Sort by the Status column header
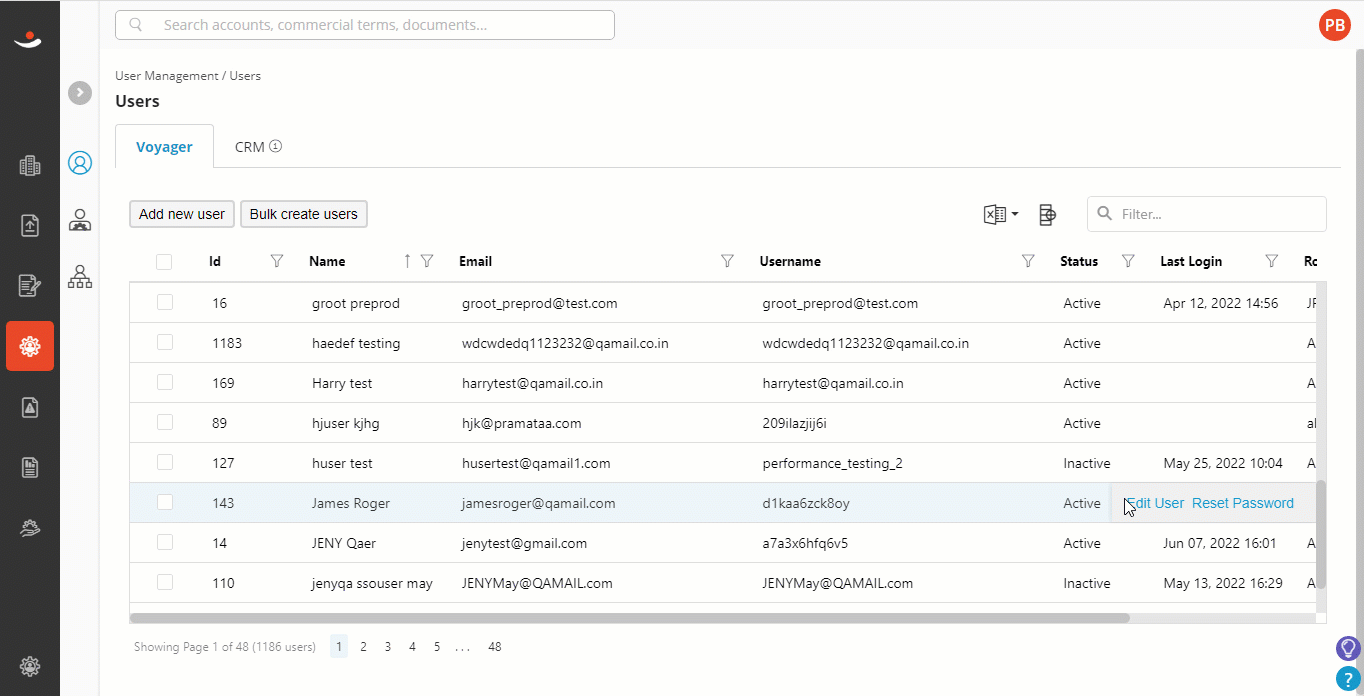1364x696 pixels. (x=1079, y=261)
